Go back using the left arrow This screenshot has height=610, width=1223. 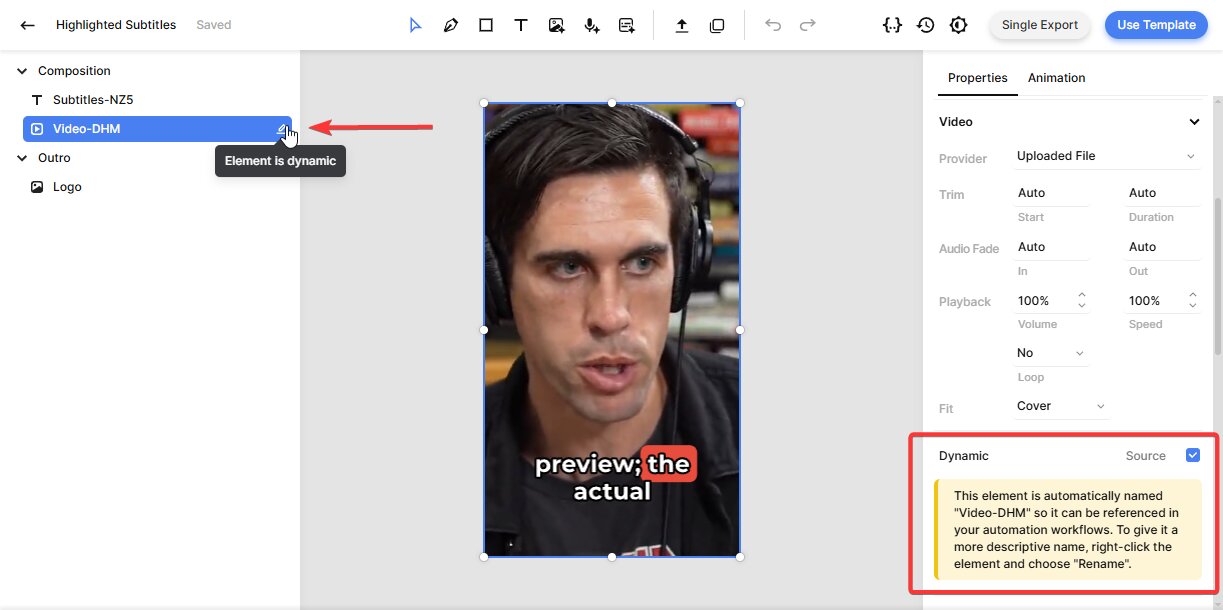click(x=27, y=25)
